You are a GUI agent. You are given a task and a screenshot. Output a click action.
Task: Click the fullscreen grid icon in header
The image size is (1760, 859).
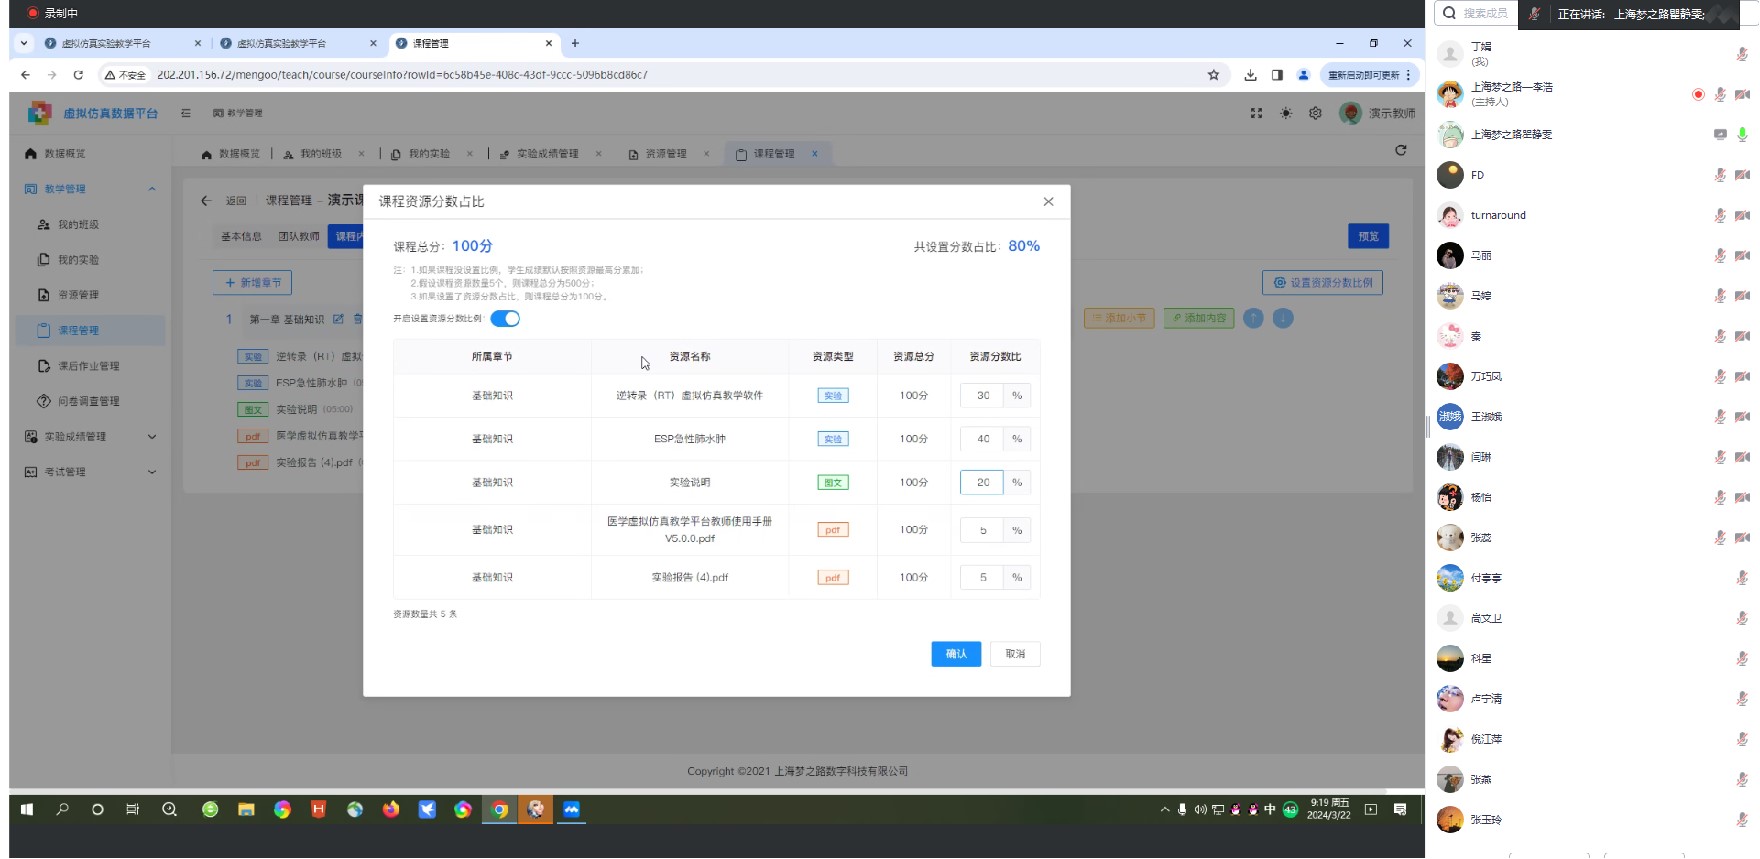pyautogui.click(x=1256, y=114)
